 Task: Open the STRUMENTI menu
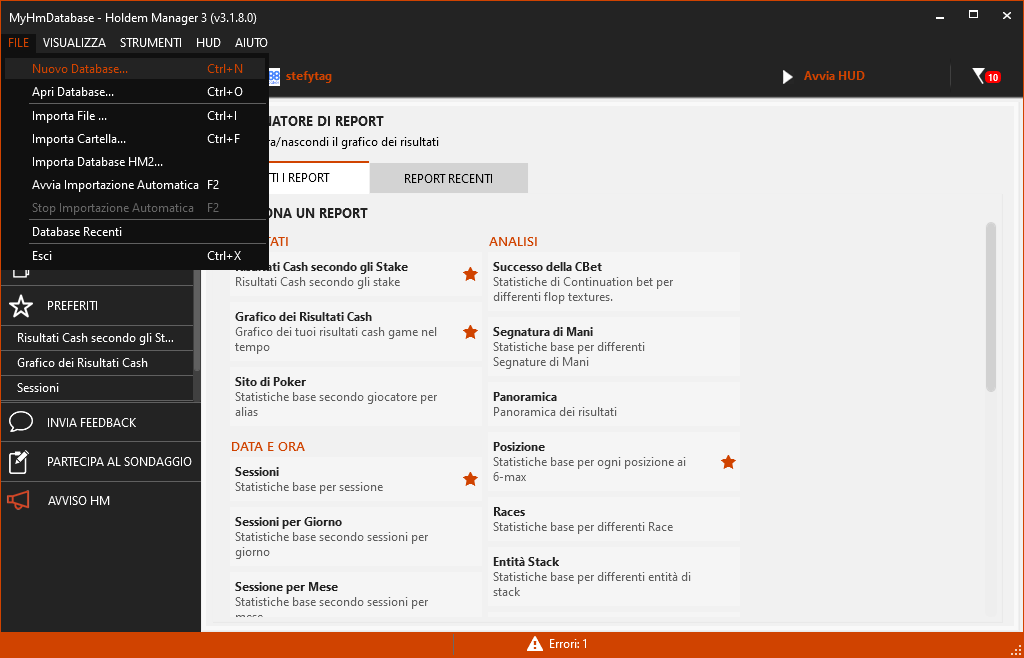pyautogui.click(x=151, y=42)
